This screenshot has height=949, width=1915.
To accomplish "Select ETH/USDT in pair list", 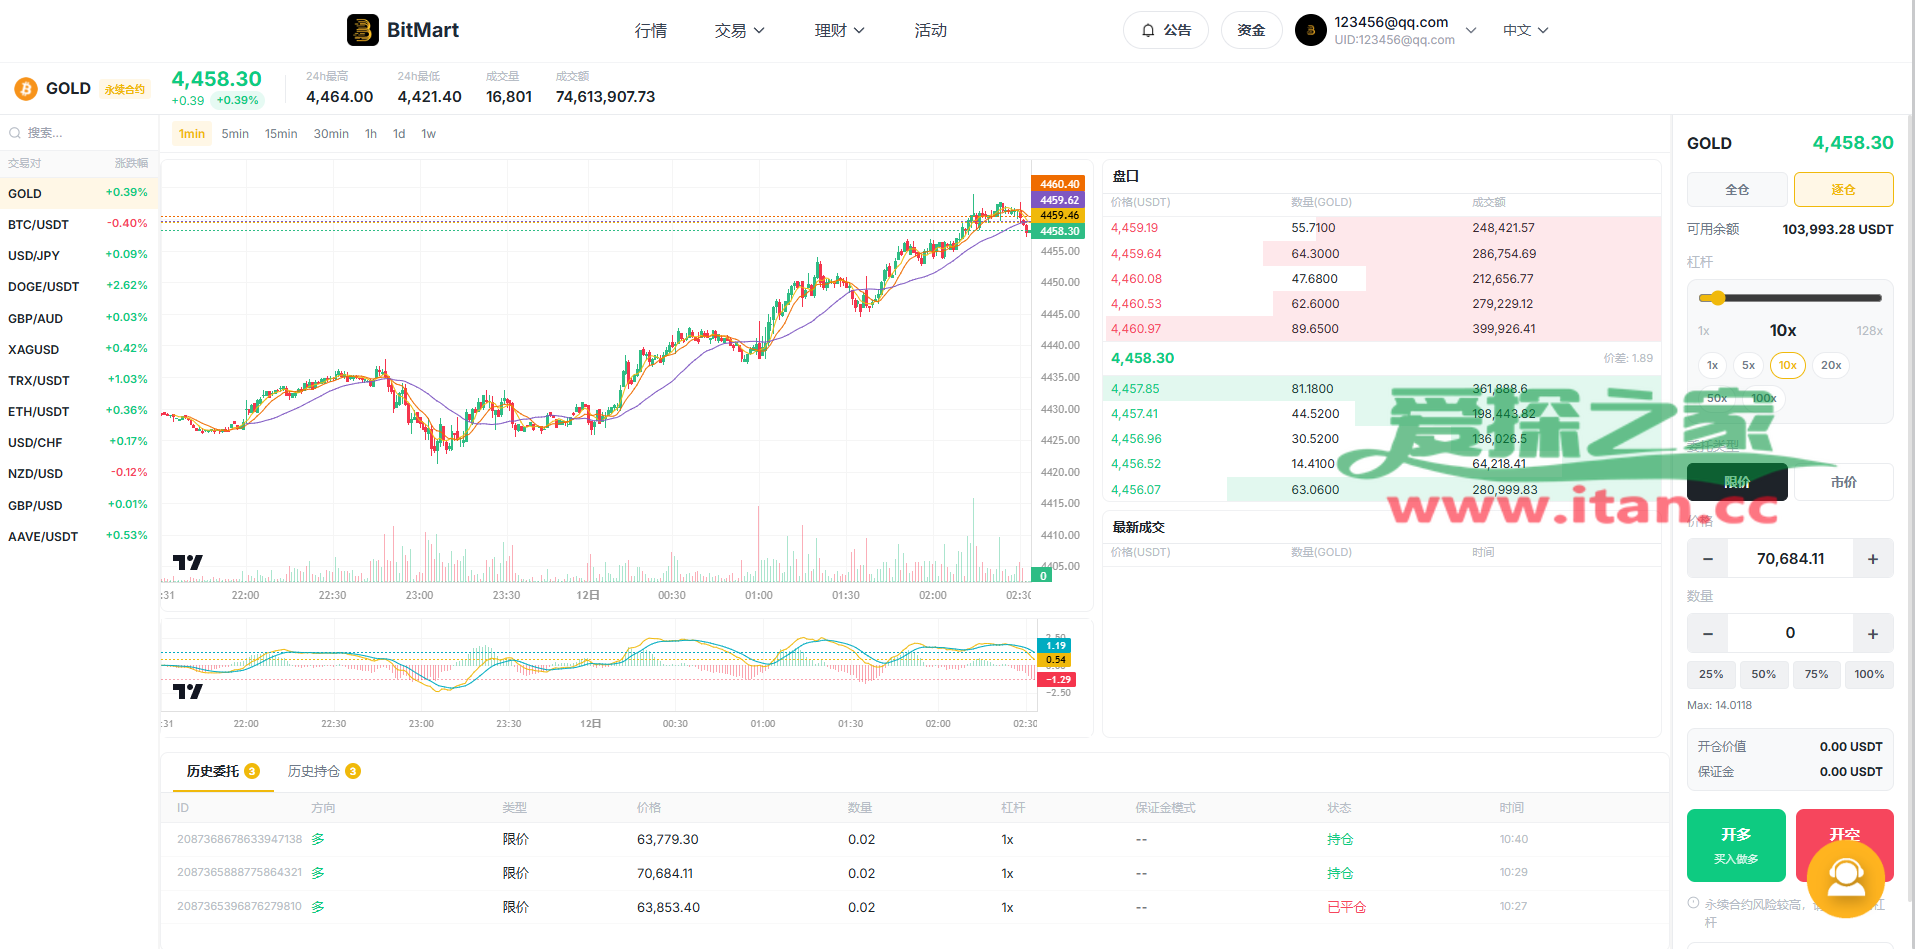I will [78, 412].
